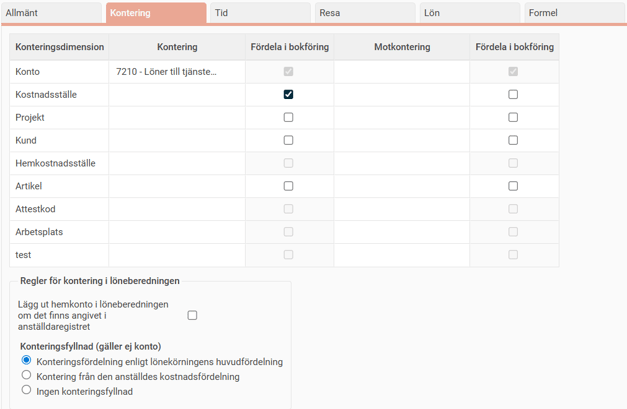
Task: Go to the Resa tab
Action: pos(363,13)
